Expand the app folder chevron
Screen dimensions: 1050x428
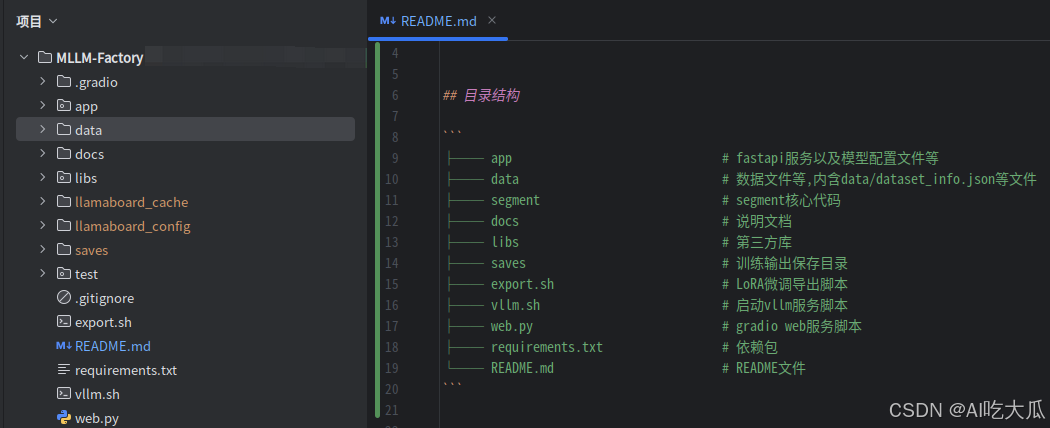[43, 106]
